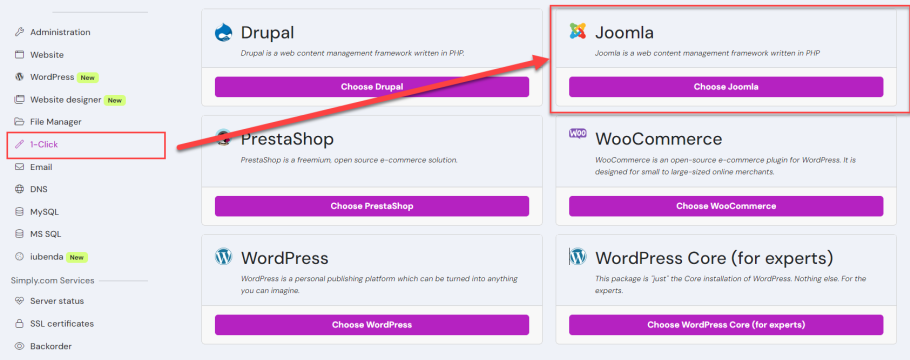Image resolution: width=910 pixels, height=360 pixels.
Task: Open Server status in sidebar
Action: (x=57, y=301)
